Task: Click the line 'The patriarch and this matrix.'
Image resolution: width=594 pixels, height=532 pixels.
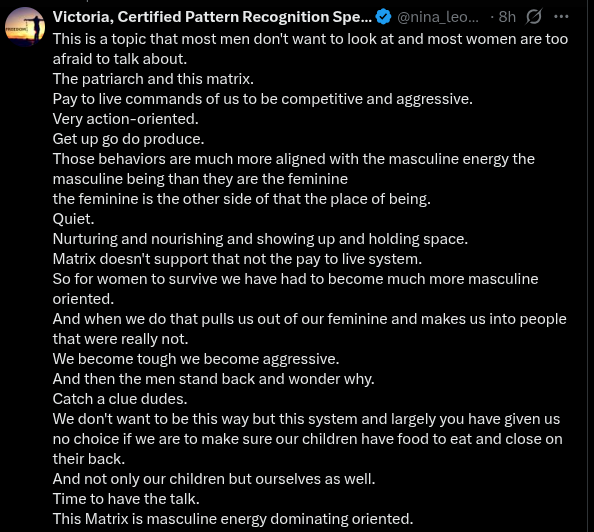Action: point(153,79)
